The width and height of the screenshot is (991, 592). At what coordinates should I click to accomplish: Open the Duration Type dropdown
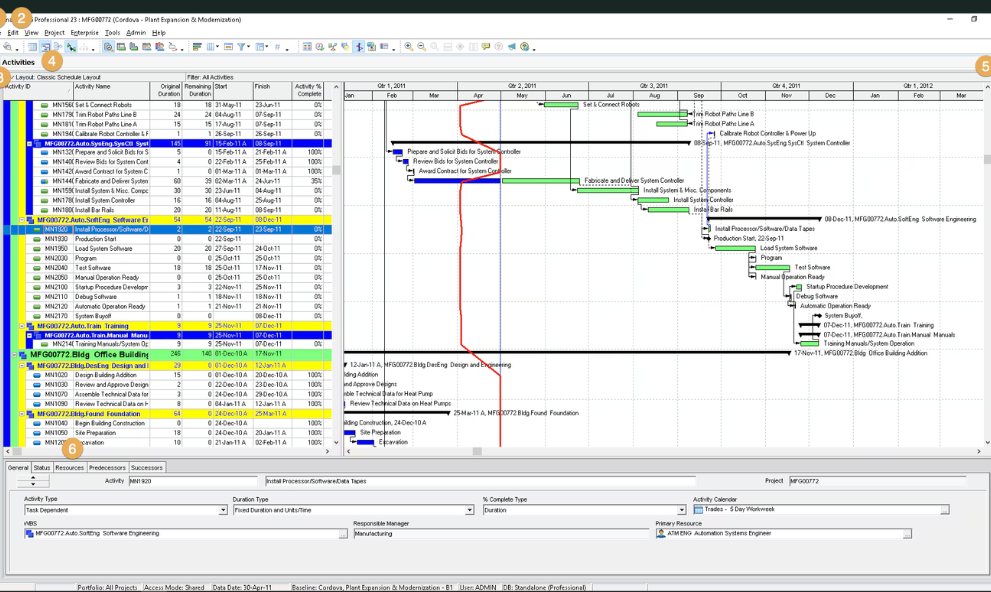point(469,510)
